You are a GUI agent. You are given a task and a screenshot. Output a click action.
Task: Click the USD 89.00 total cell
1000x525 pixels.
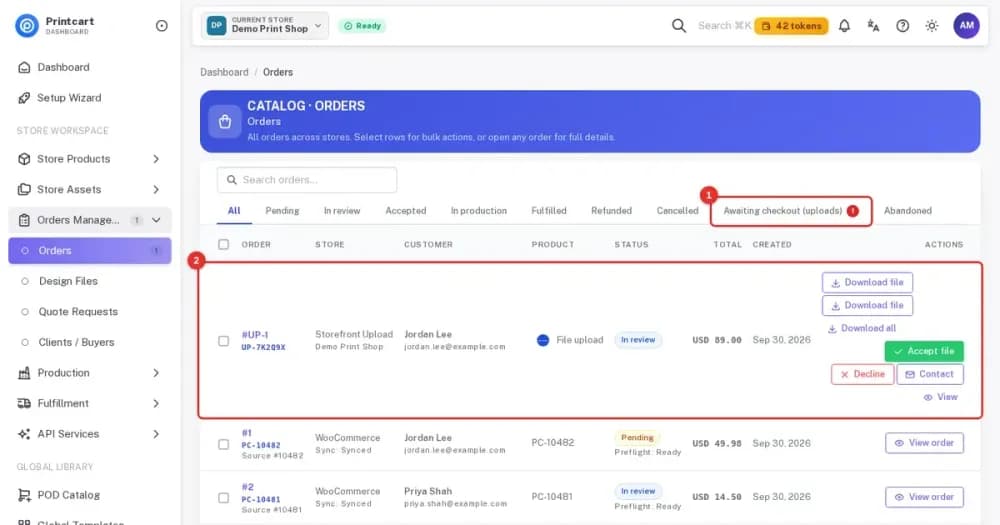pos(717,340)
